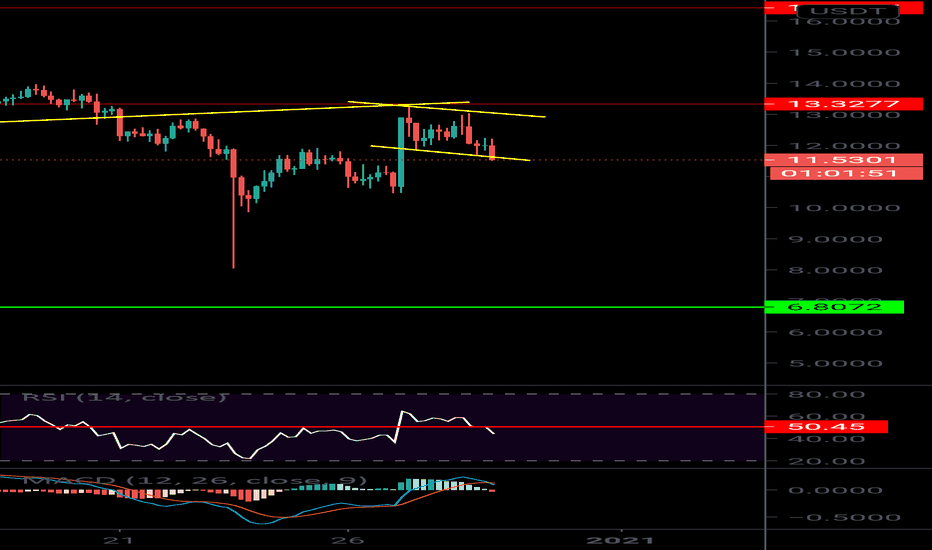
Task: Click the tall green breakout candle
Action: pos(401,153)
